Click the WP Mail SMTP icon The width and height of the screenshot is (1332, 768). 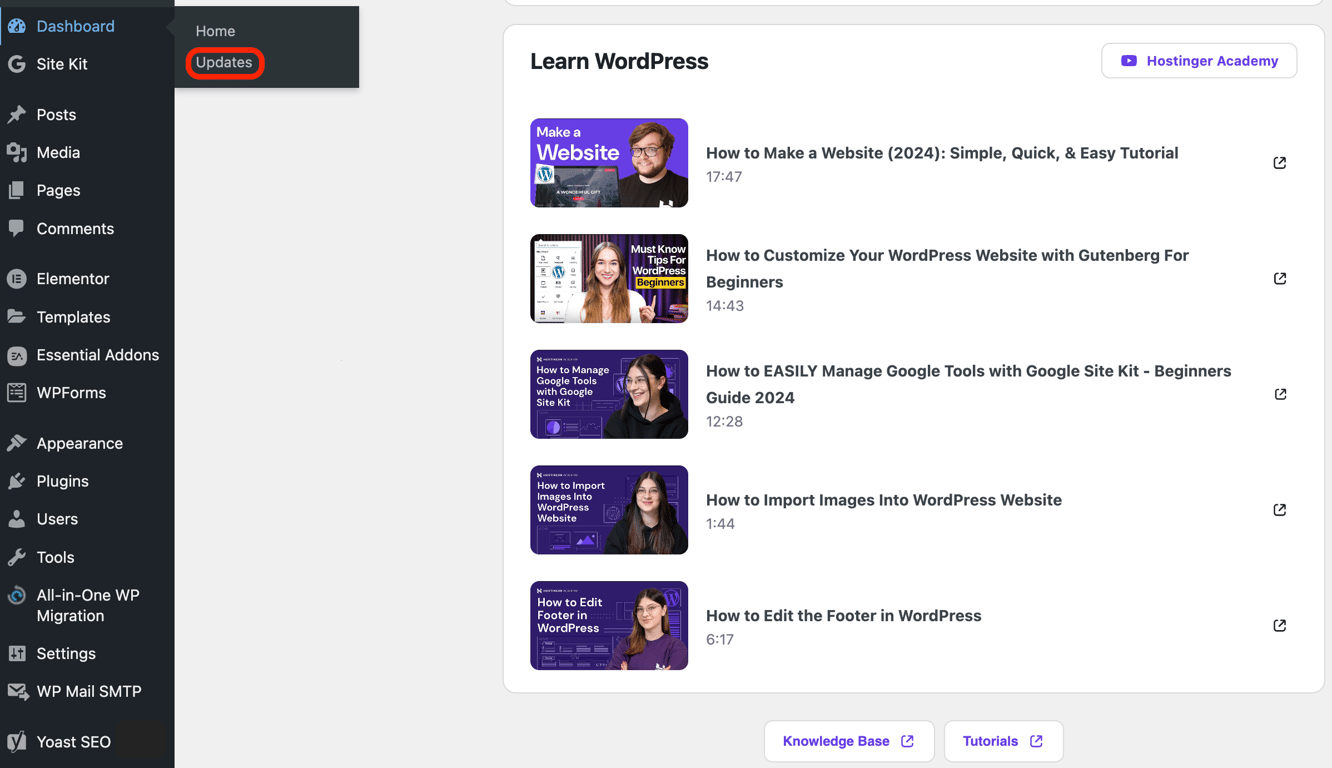pyautogui.click(x=18, y=691)
